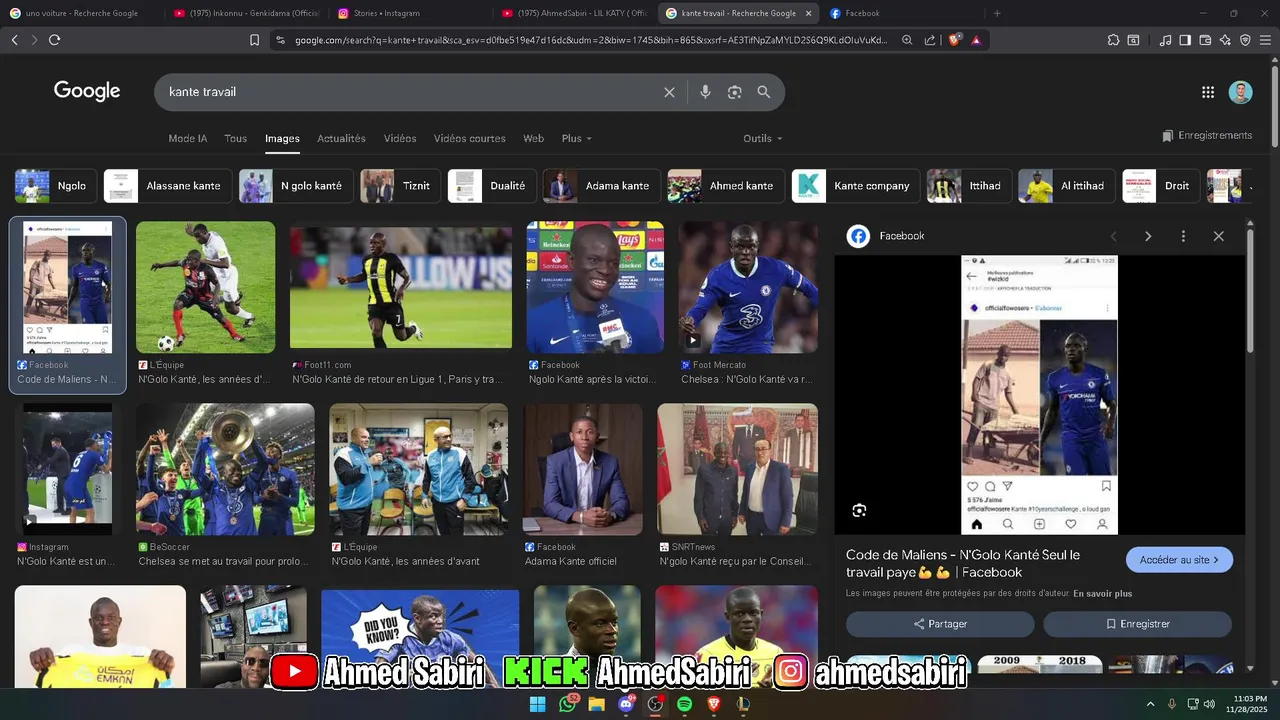Open File Explorer from the taskbar

click(597, 704)
